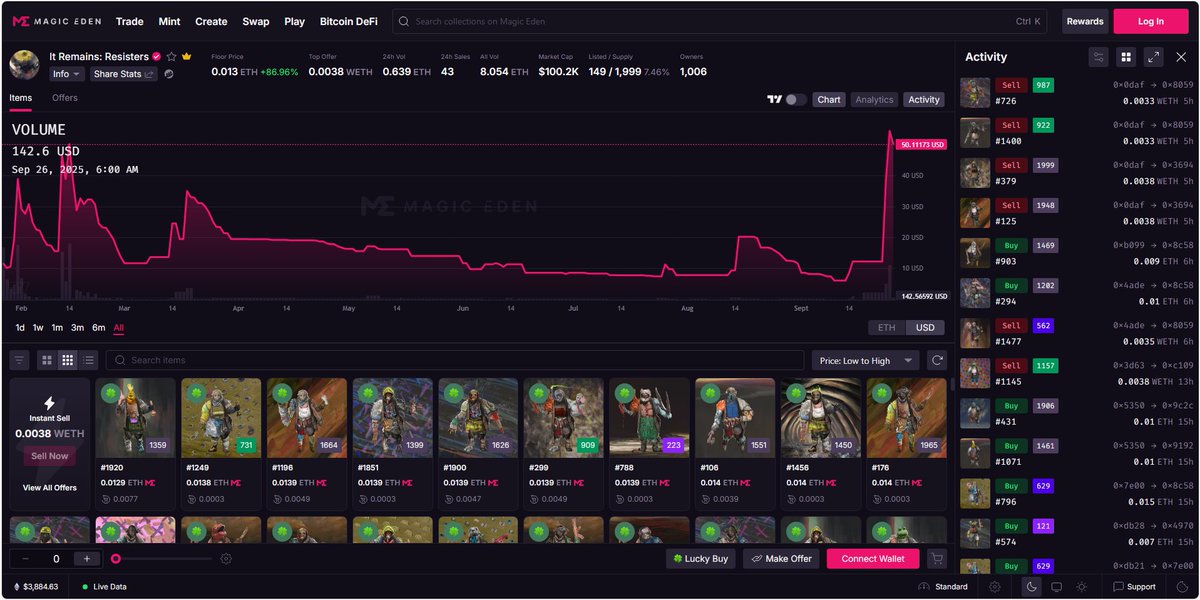
Task: Open the sweep slider settings gear
Action: point(226,559)
